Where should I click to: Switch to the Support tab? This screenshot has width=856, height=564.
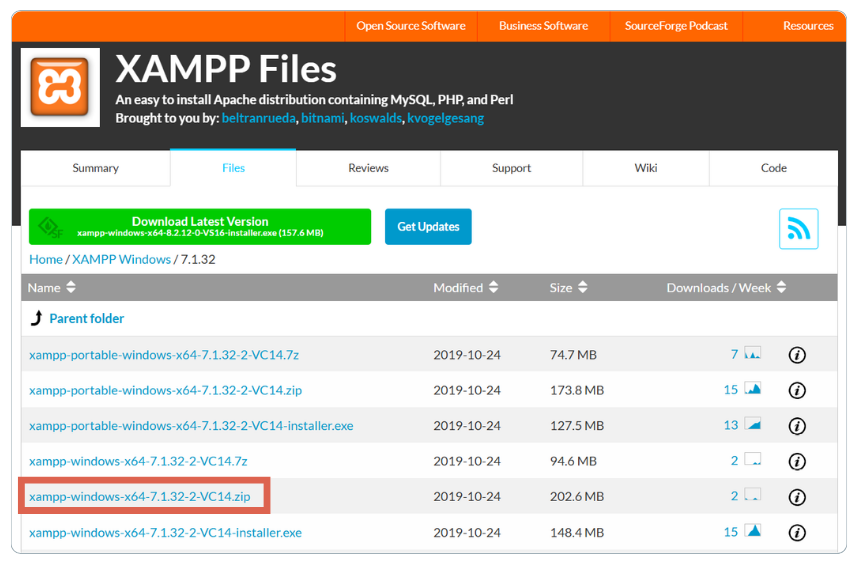coord(511,168)
